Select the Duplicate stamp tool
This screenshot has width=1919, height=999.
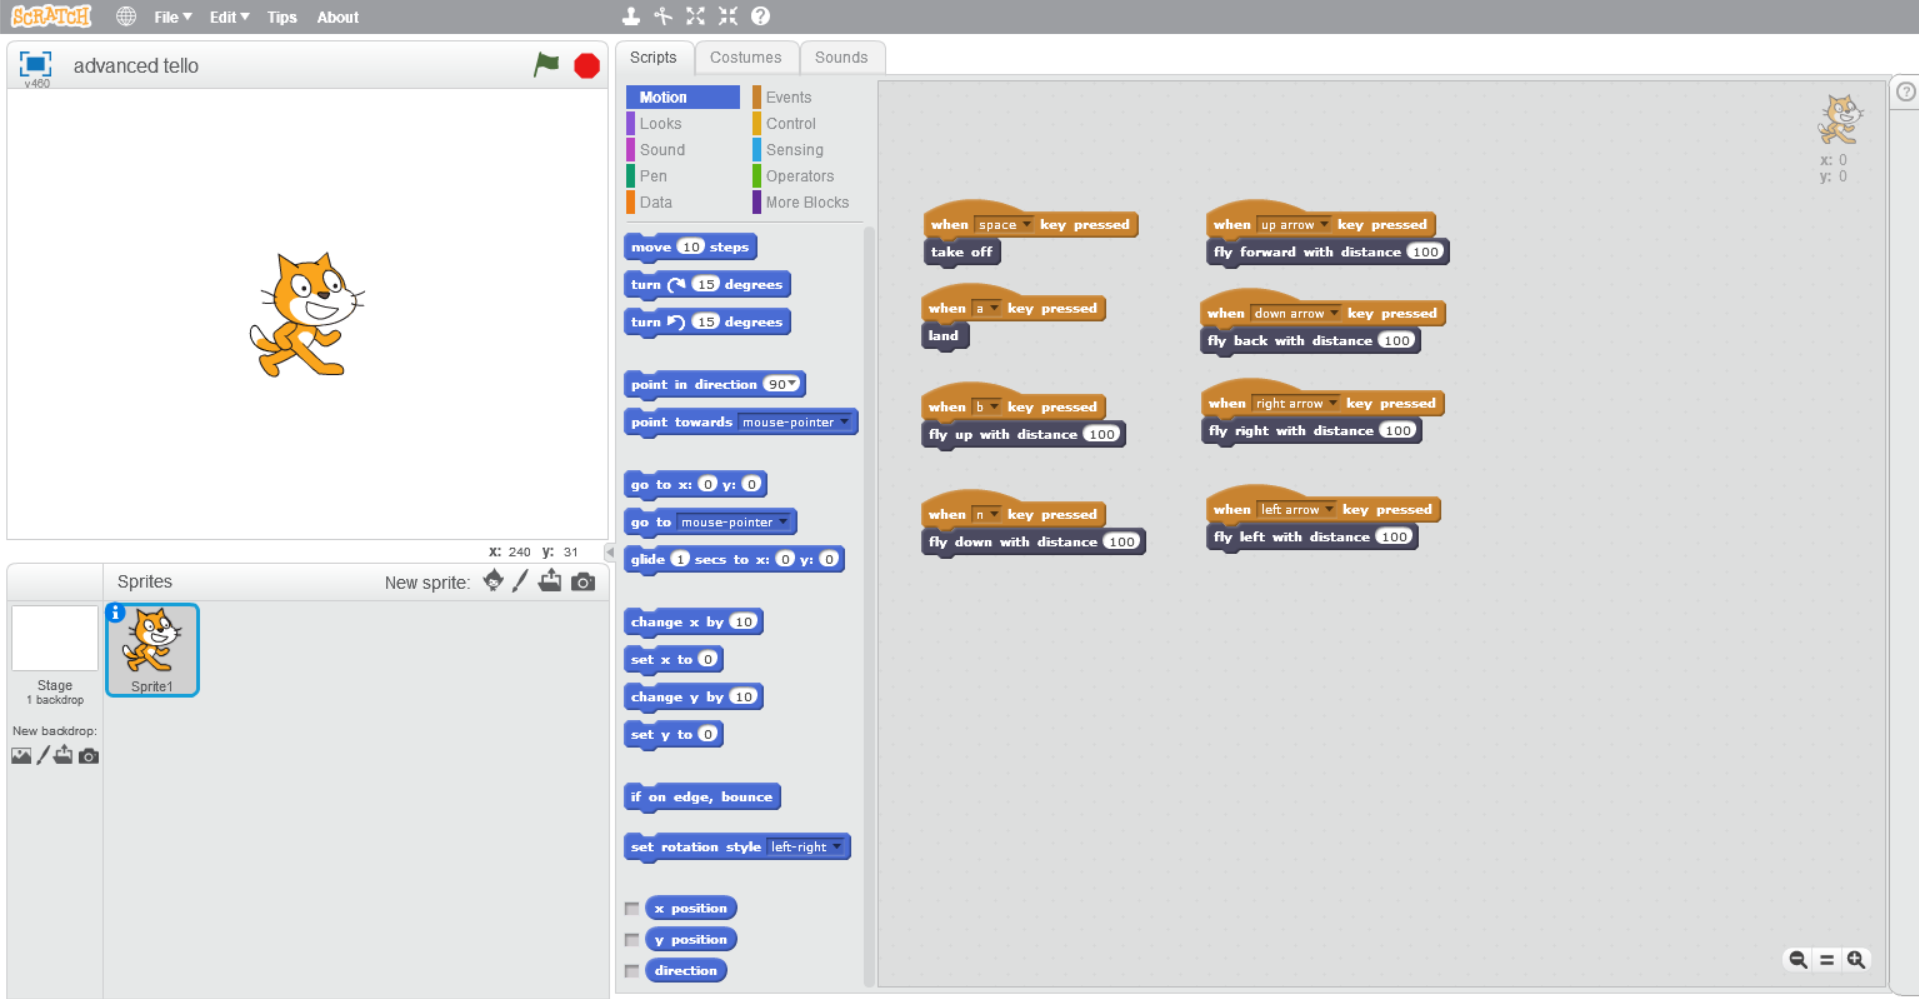pos(631,16)
